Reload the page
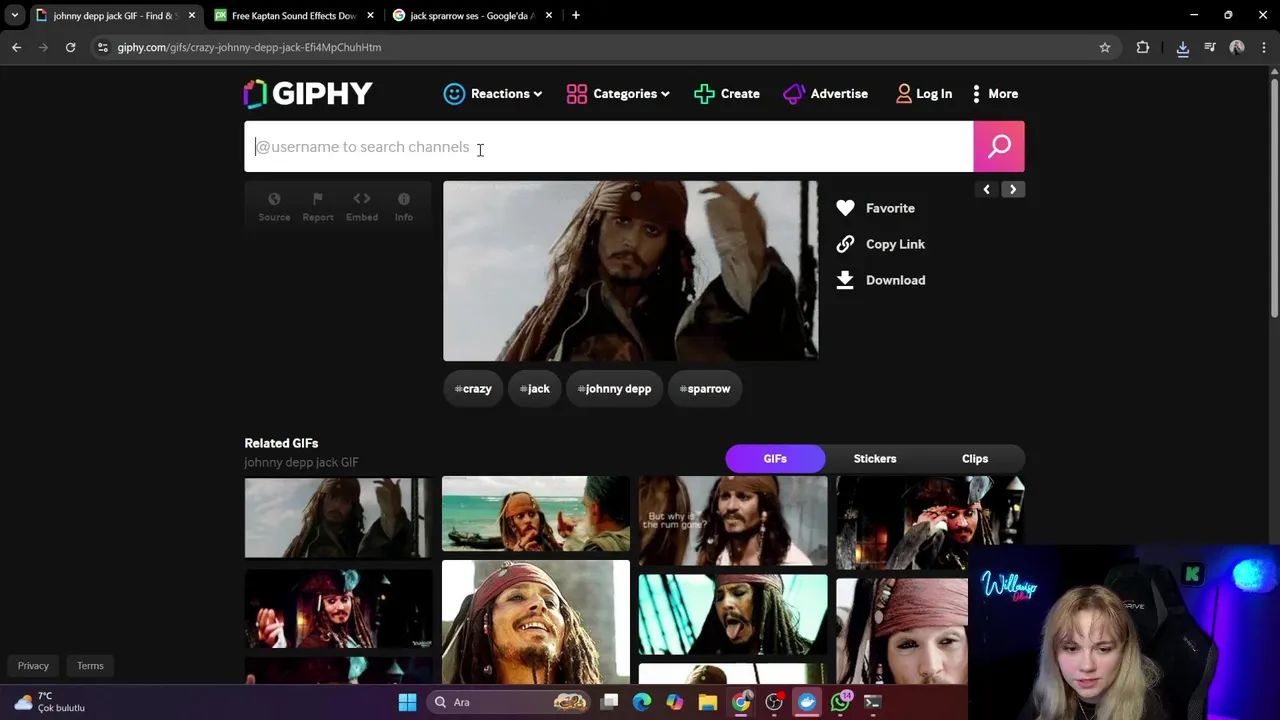Viewport: 1280px width, 720px height. pyautogui.click(x=70, y=47)
